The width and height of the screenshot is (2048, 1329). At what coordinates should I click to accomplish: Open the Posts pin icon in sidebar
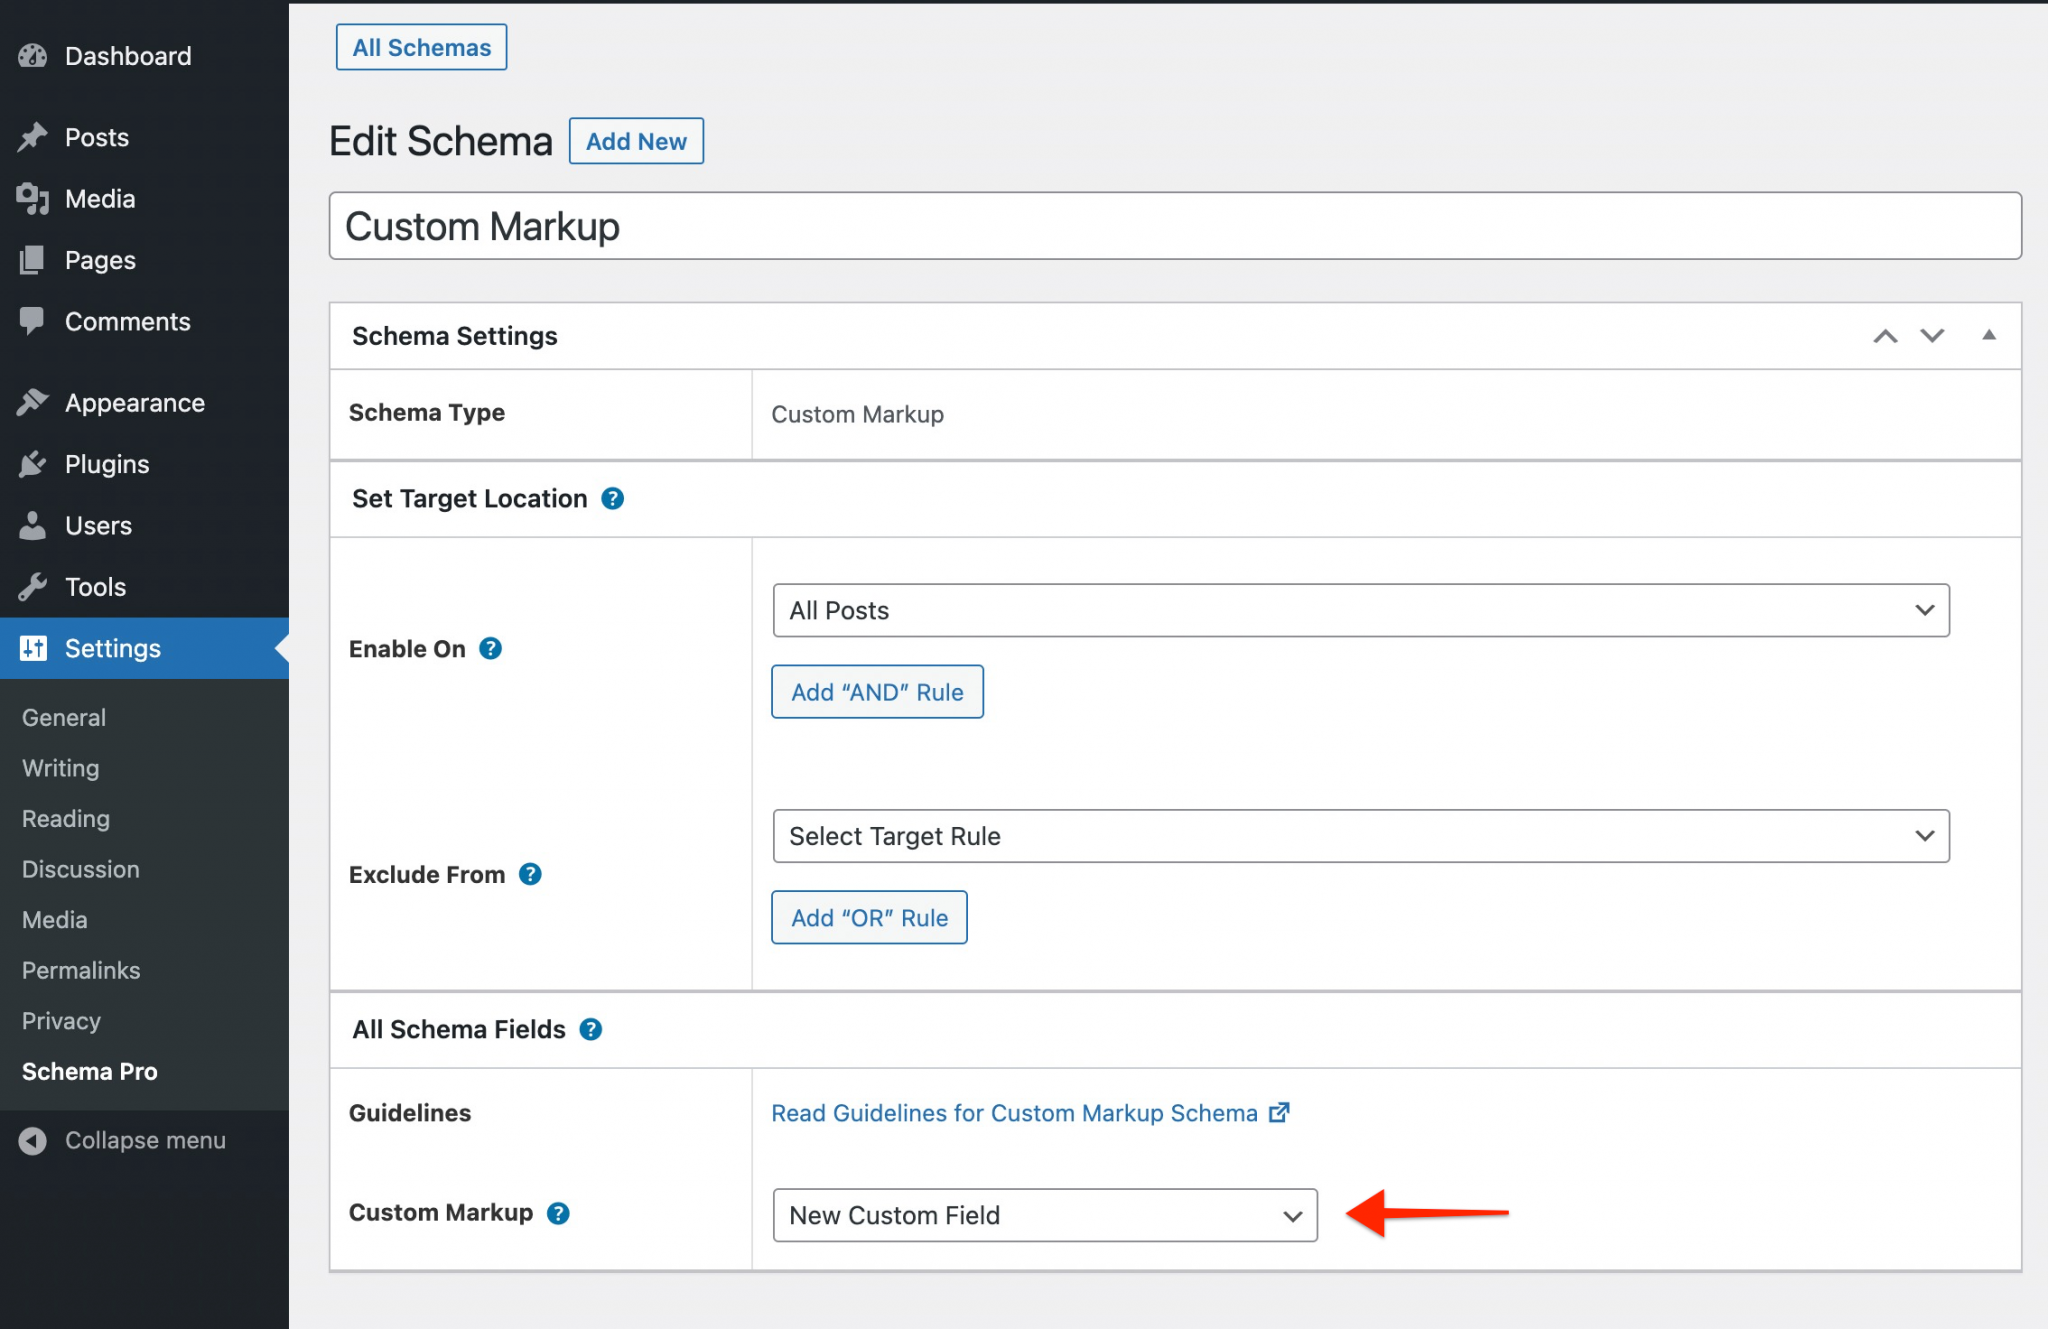point(33,137)
